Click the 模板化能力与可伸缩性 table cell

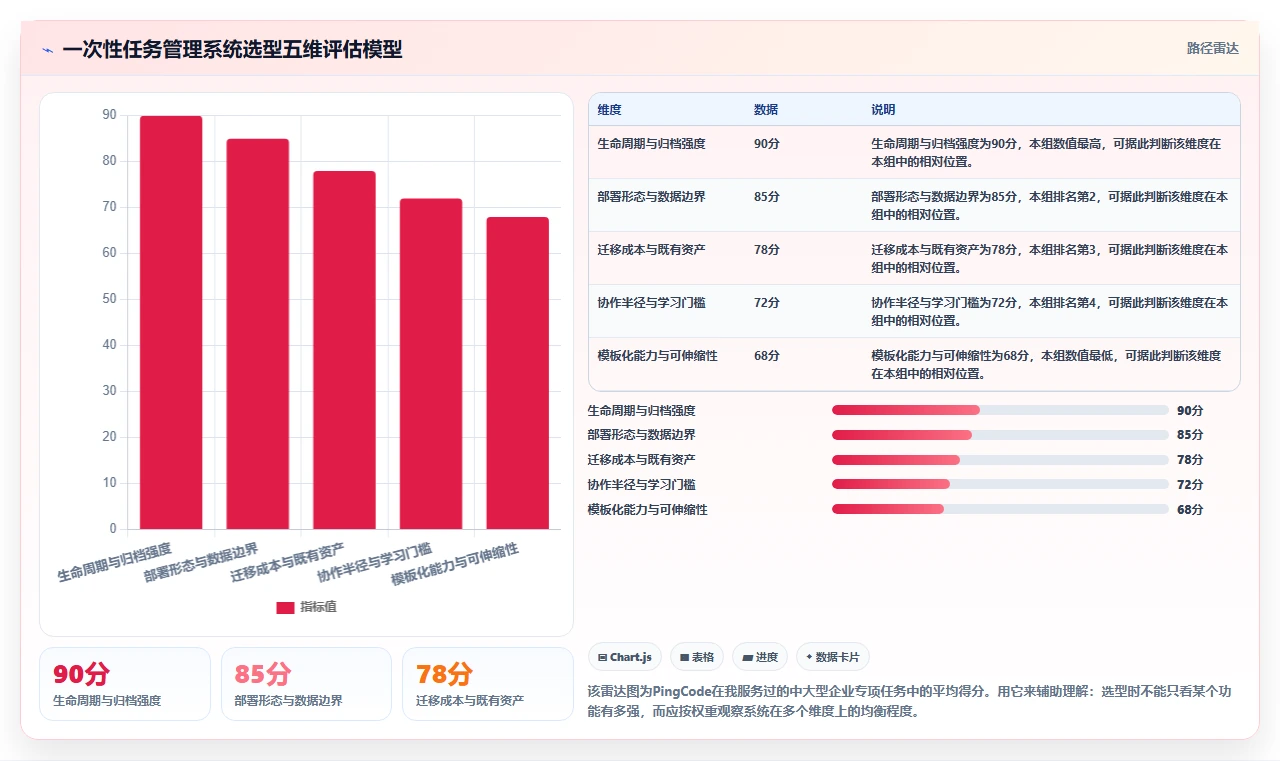coord(667,364)
